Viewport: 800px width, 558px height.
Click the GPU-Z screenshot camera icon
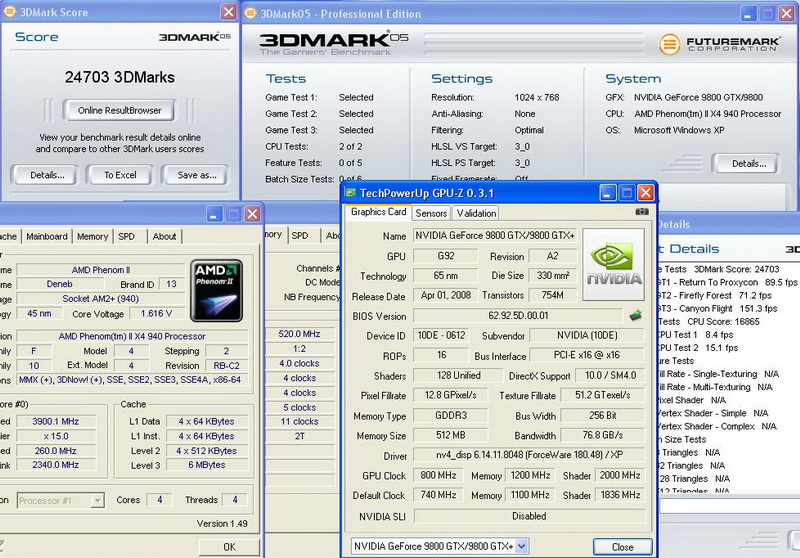click(x=642, y=211)
